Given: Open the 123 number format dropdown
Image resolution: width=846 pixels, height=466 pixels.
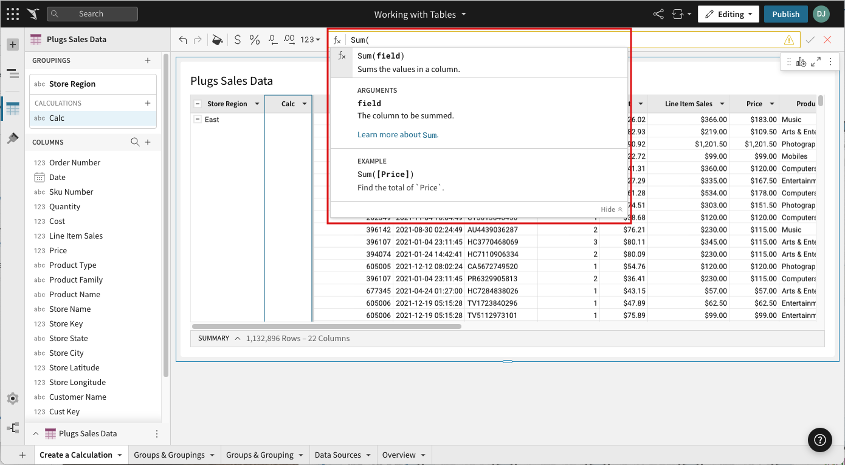Looking at the screenshot, I should pyautogui.click(x=310, y=40).
